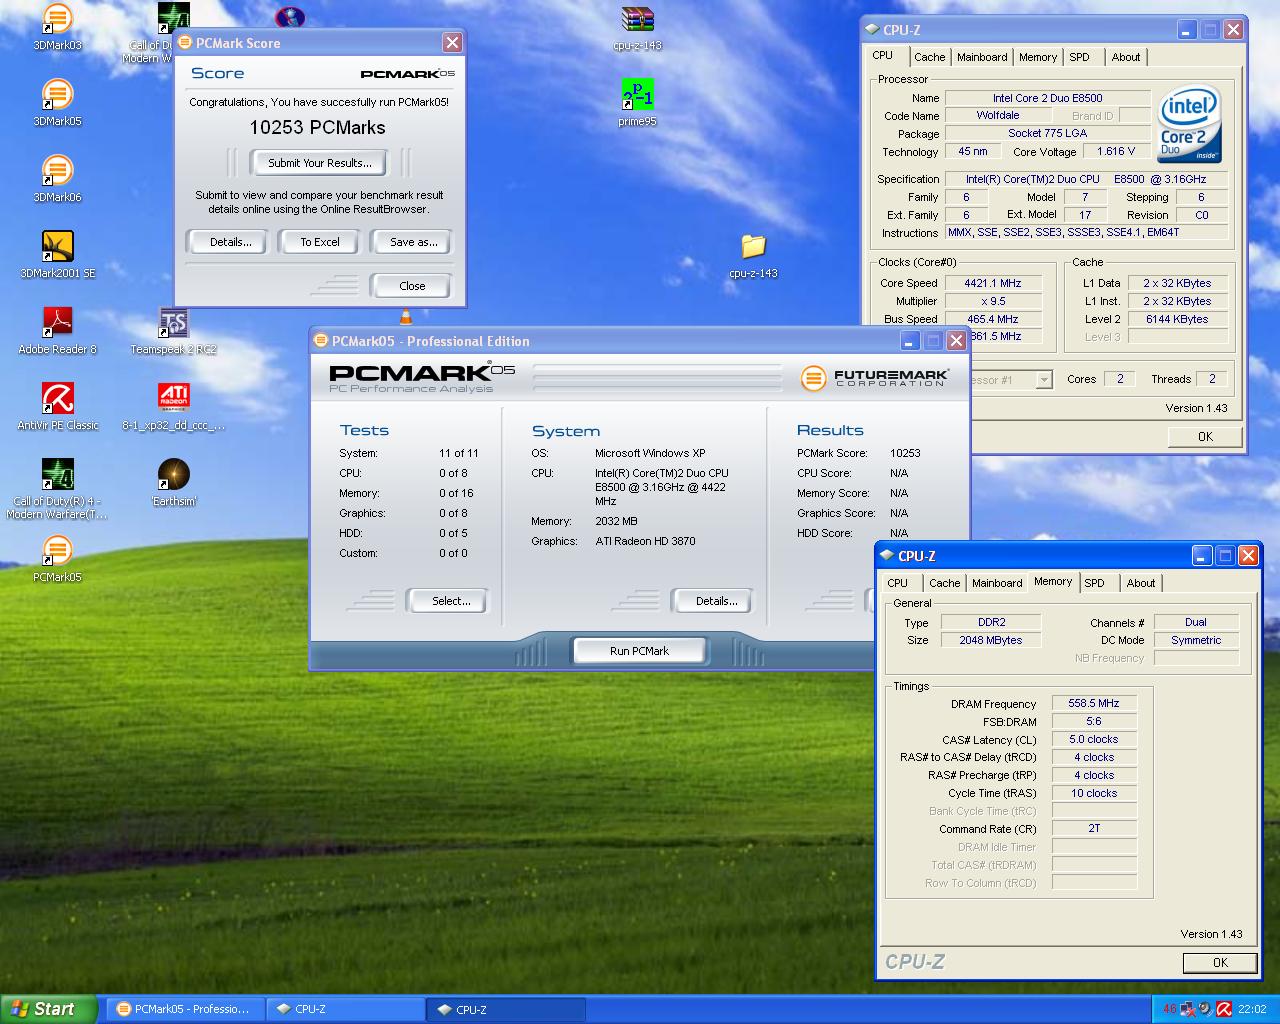
Task: Click the ATI Radeon HD 3870 graphics text
Action: [645, 541]
